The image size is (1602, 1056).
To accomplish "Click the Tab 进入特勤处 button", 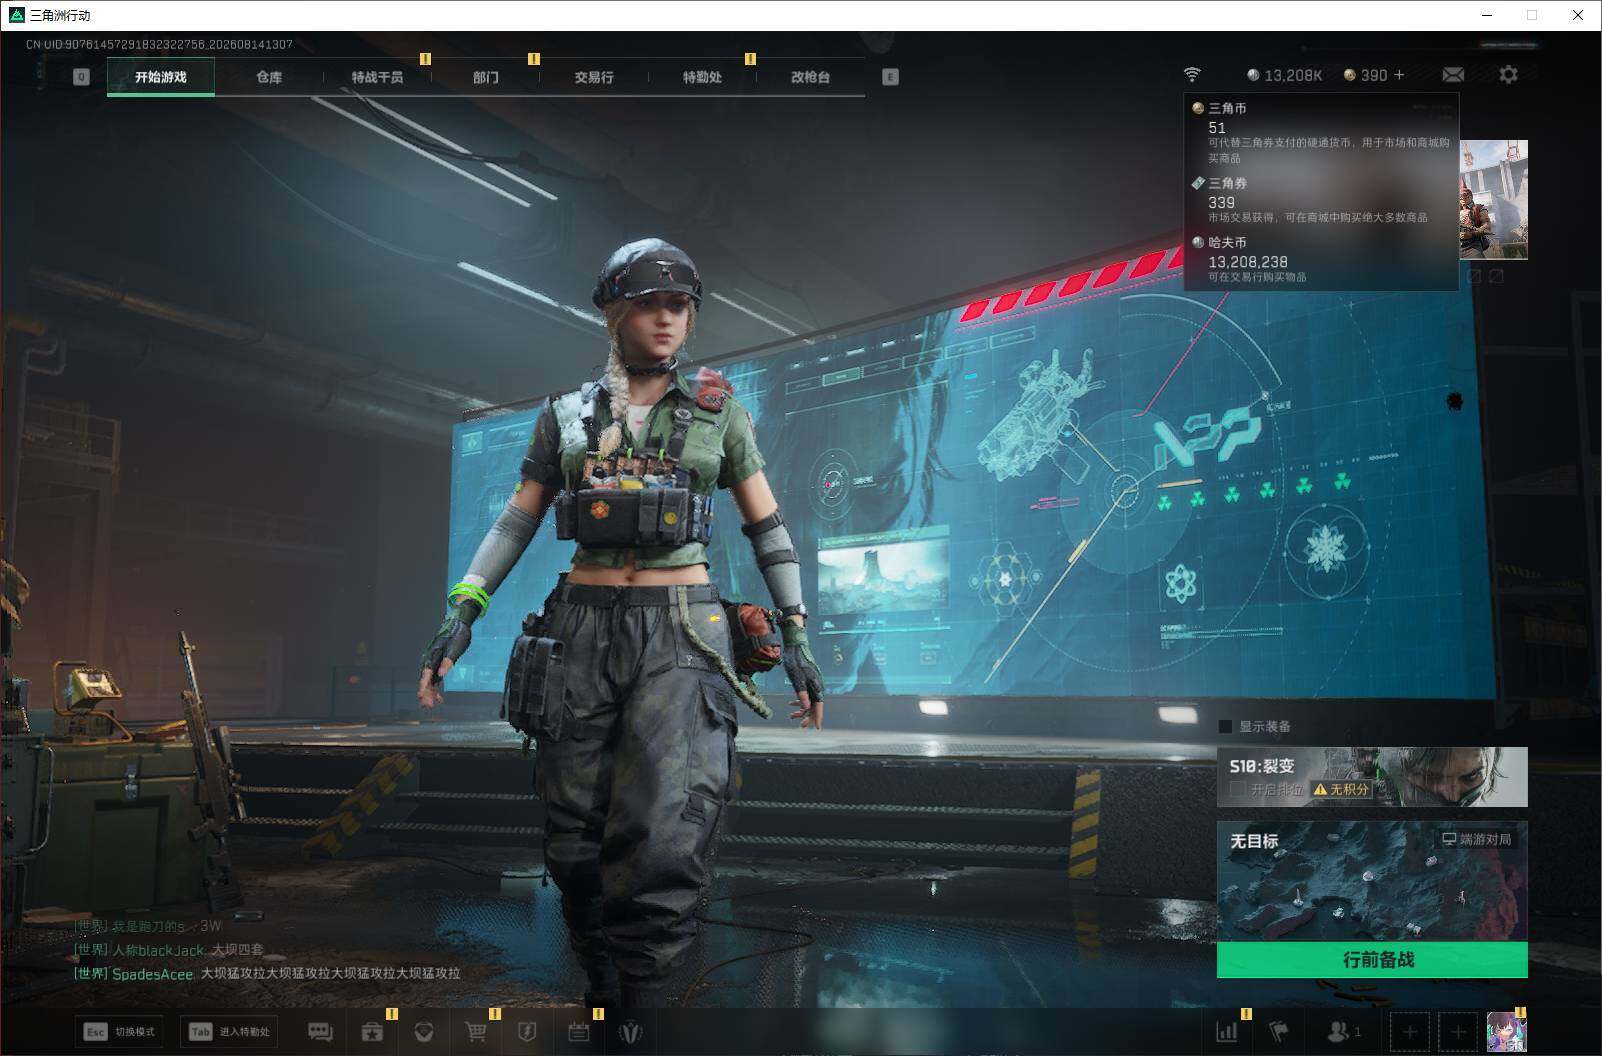I will 229,1032.
